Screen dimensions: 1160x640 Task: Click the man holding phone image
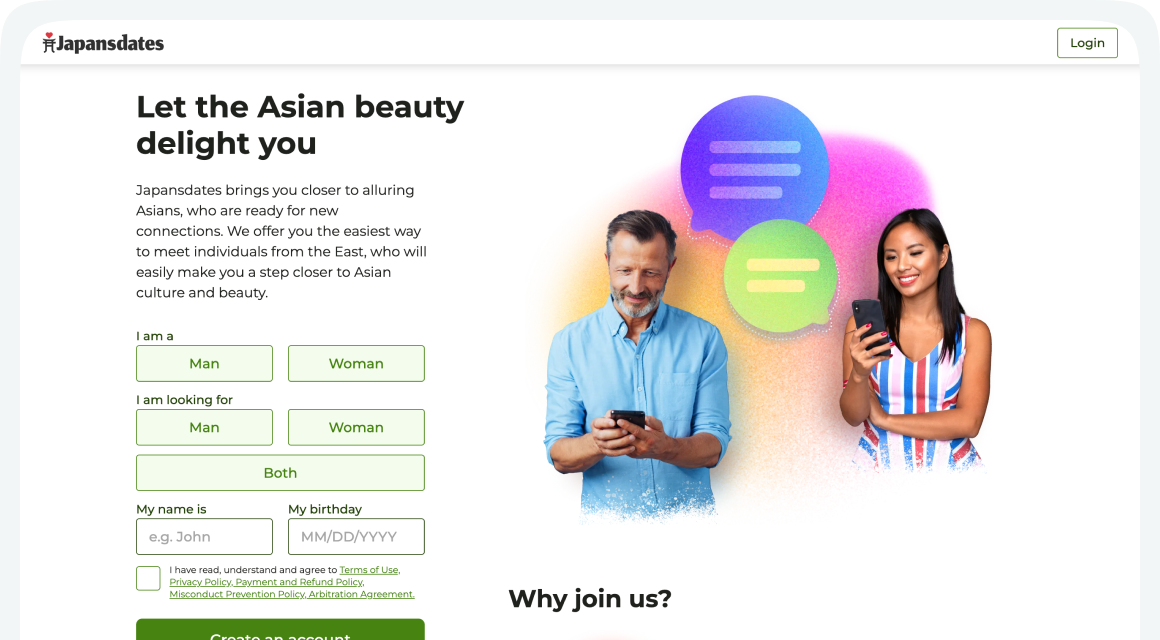click(x=637, y=363)
